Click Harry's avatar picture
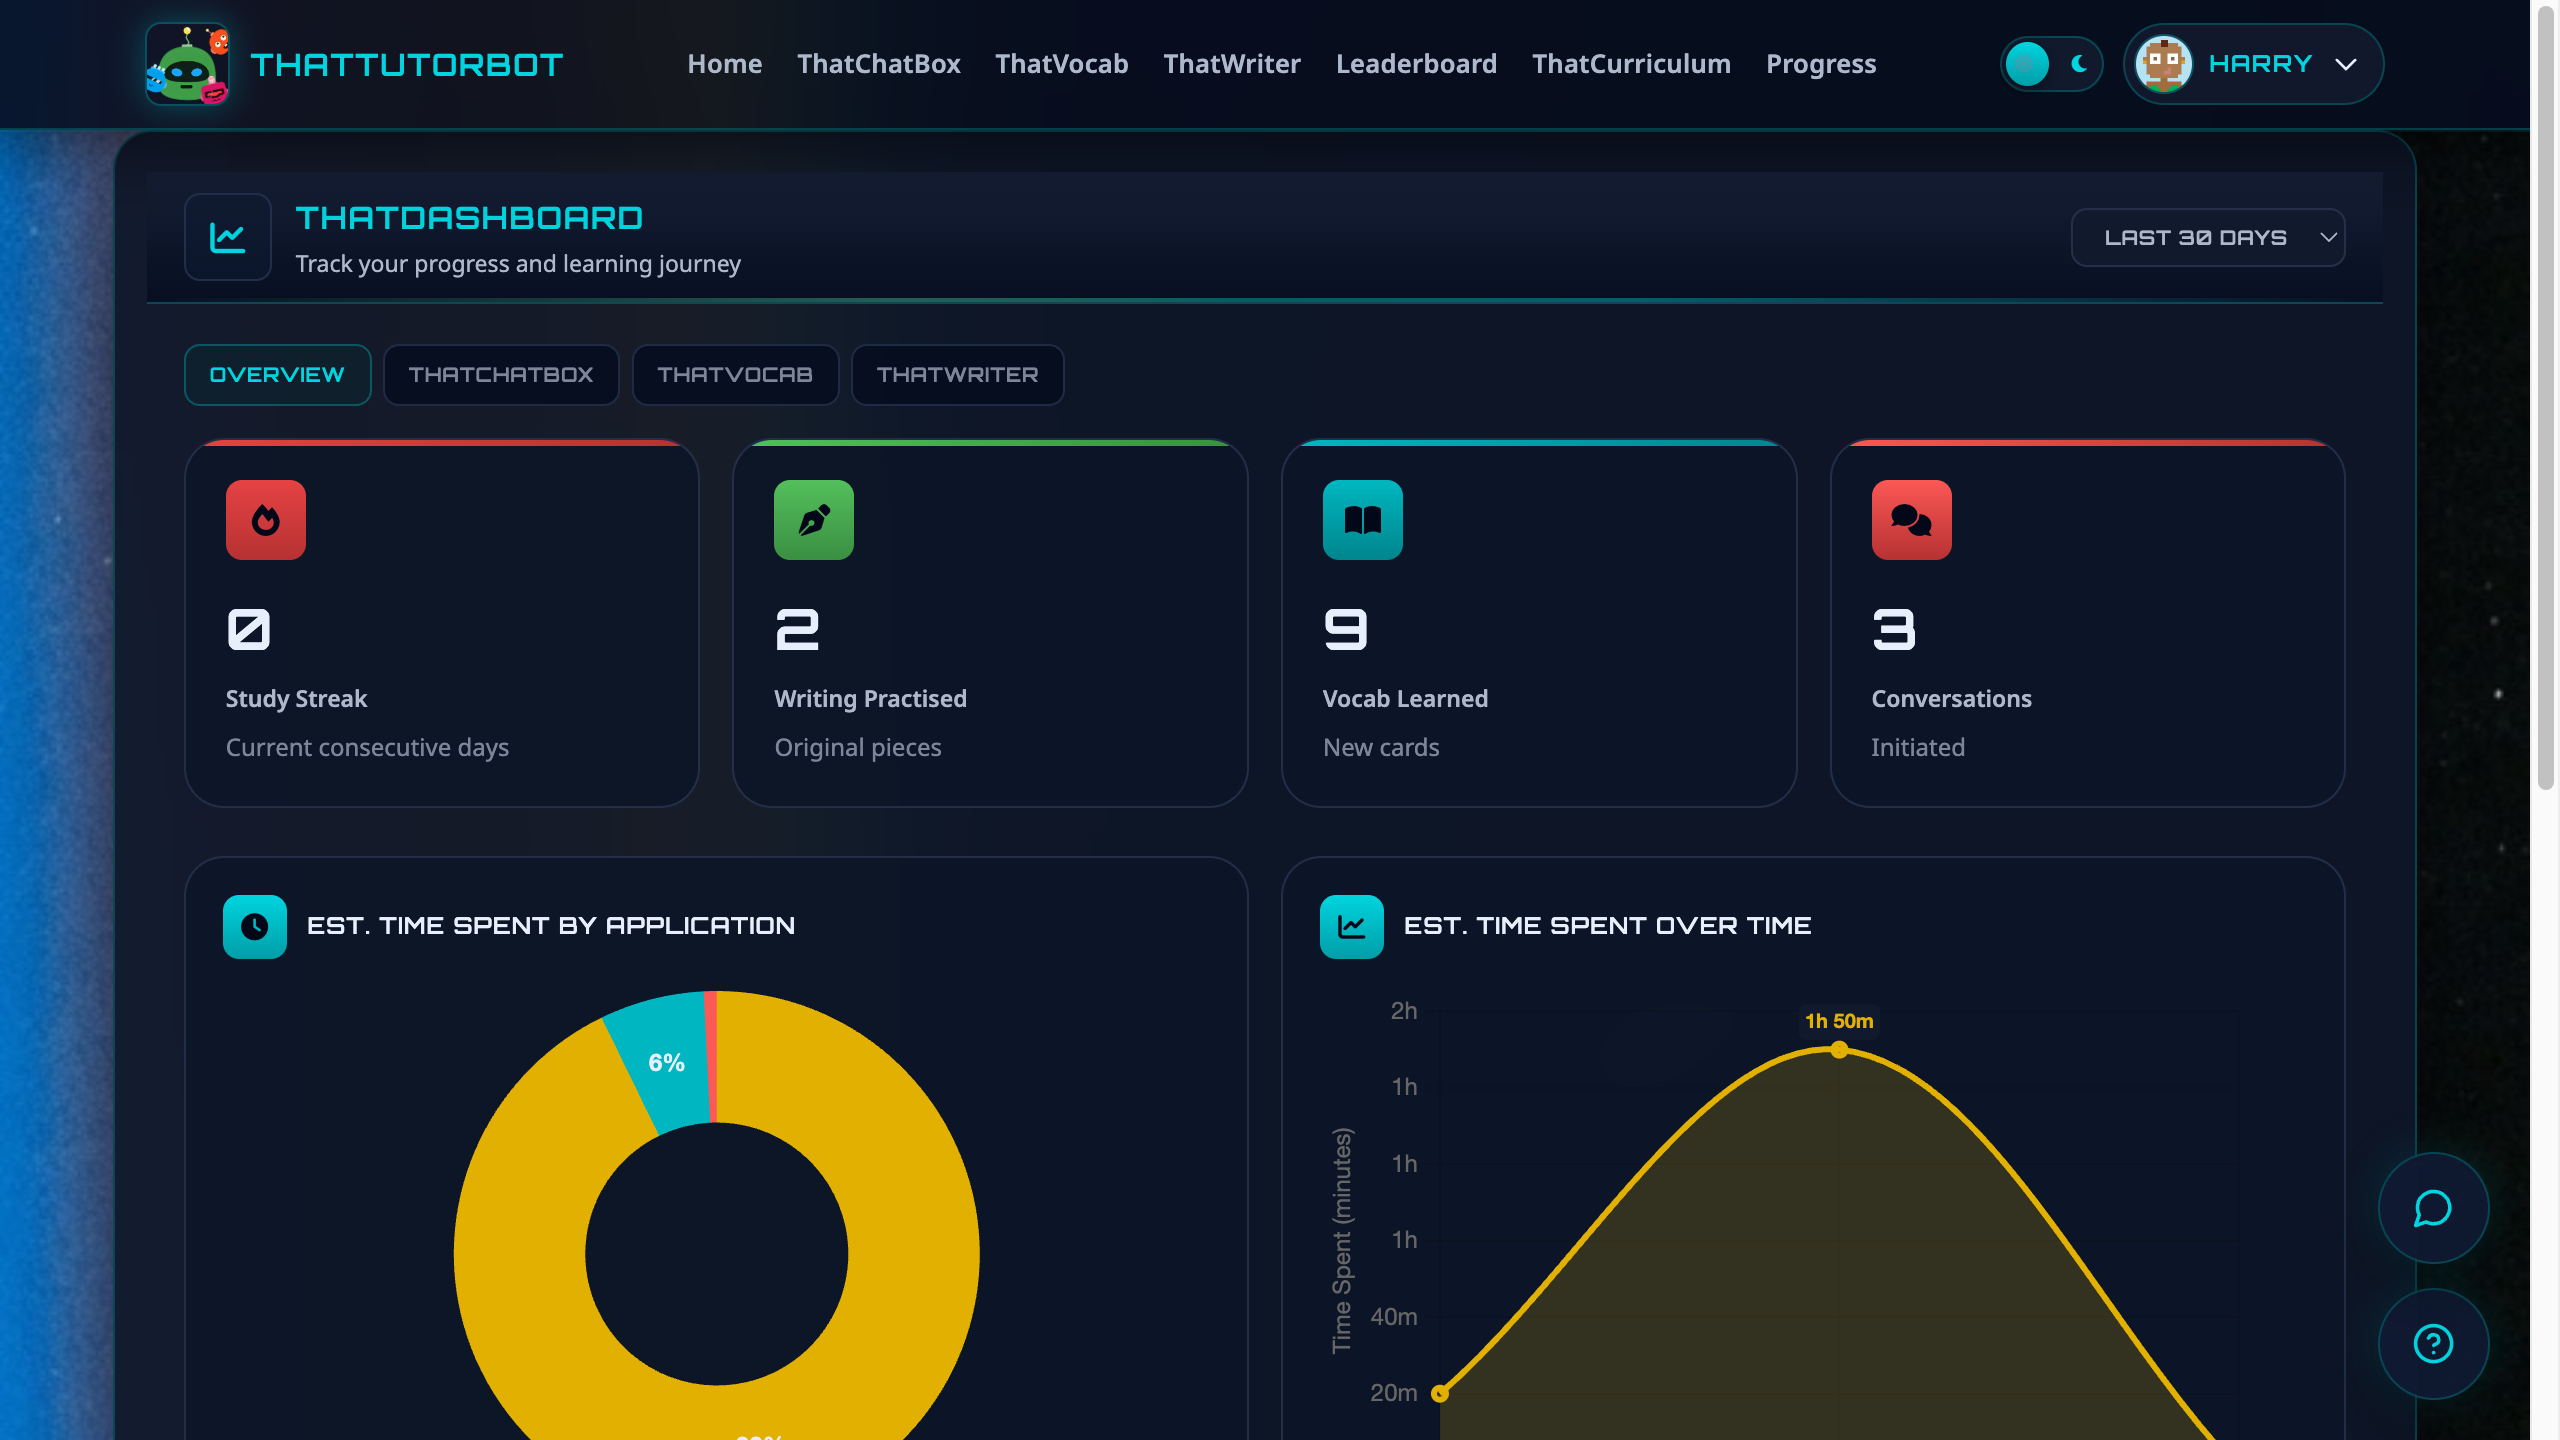2560x1440 pixels. (x=2164, y=64)
